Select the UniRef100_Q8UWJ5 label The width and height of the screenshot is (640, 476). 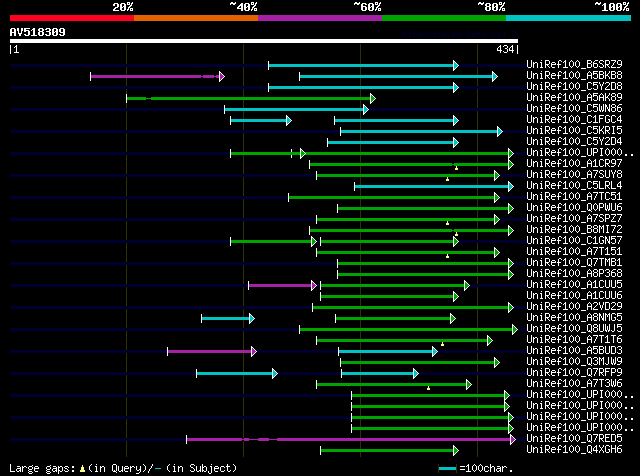click(574, 329)
